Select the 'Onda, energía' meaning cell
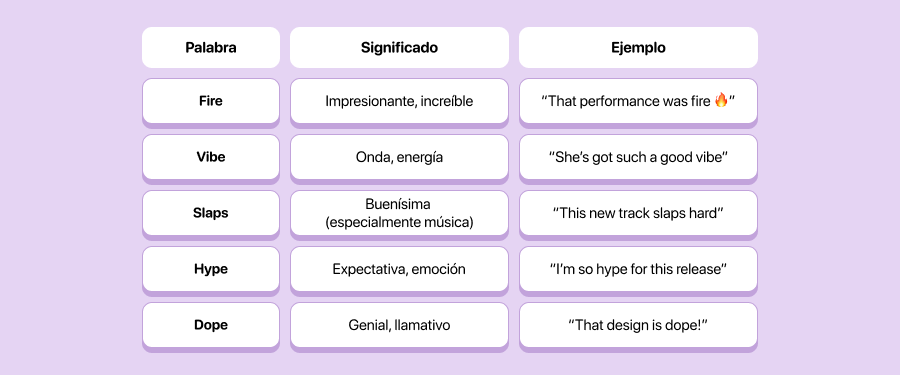The height and width of the screenshot is (375, 900). (x=399, y=157)
